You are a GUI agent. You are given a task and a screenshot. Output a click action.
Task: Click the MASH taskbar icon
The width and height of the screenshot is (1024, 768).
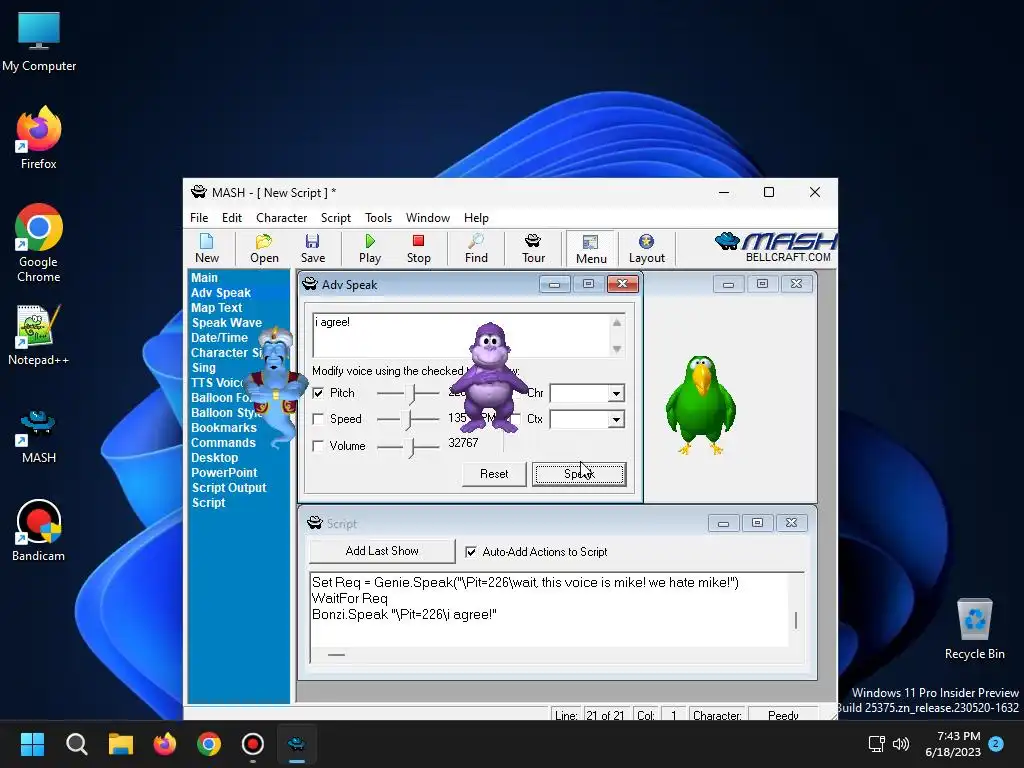pyautogui.click(x=296, y=744)
